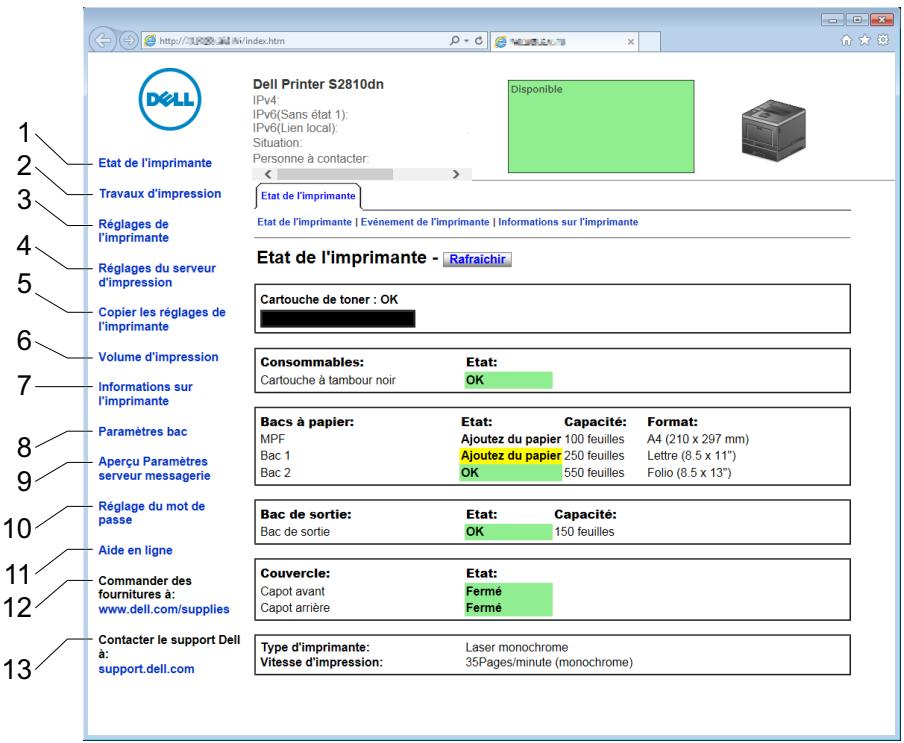Viewport: 904px width, 743px height.
Task: Select the Etat de l'imprimante tab
Action: click(308, 196)
